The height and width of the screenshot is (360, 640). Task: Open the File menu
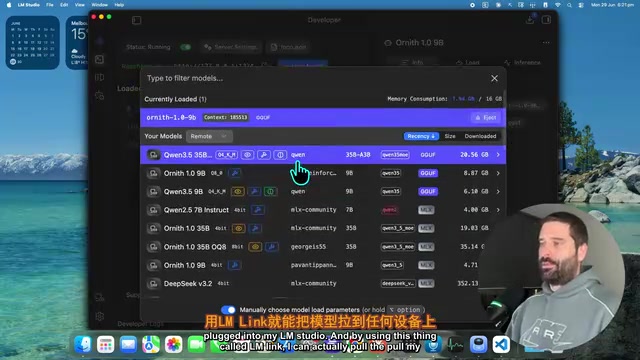click(x=50, y=5)
